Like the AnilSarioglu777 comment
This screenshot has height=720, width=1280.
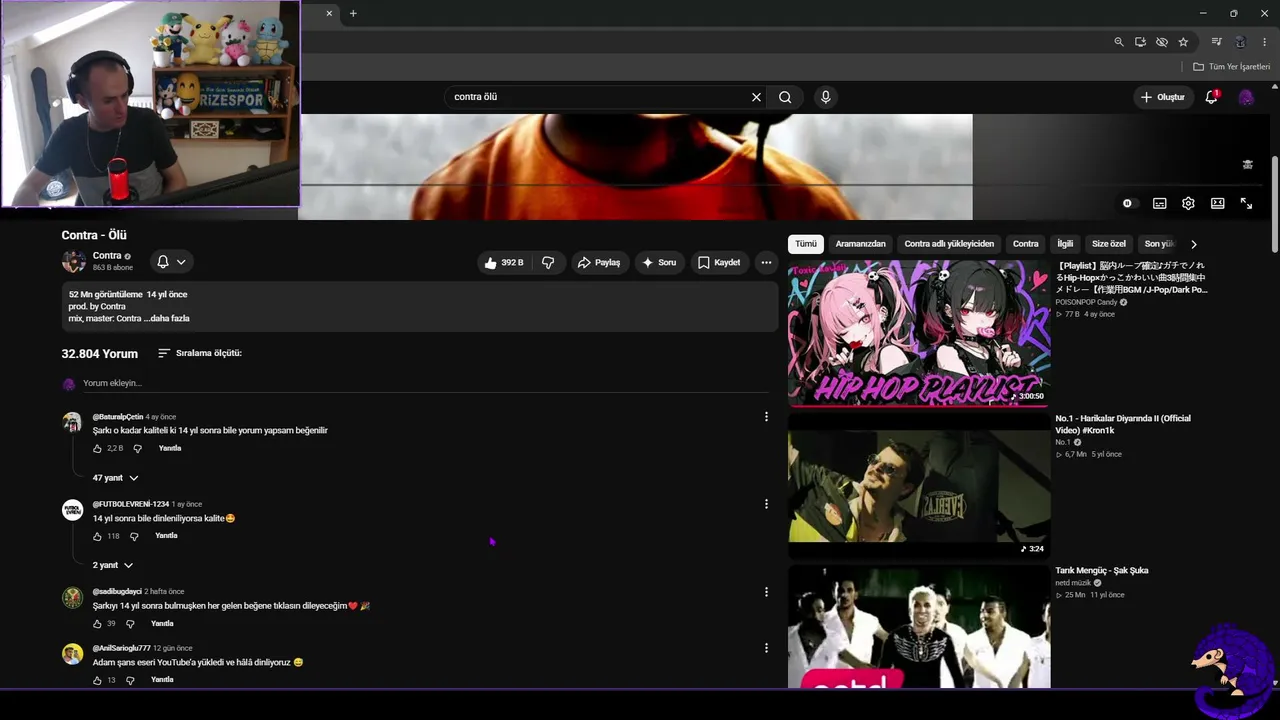tap(97, 680)
